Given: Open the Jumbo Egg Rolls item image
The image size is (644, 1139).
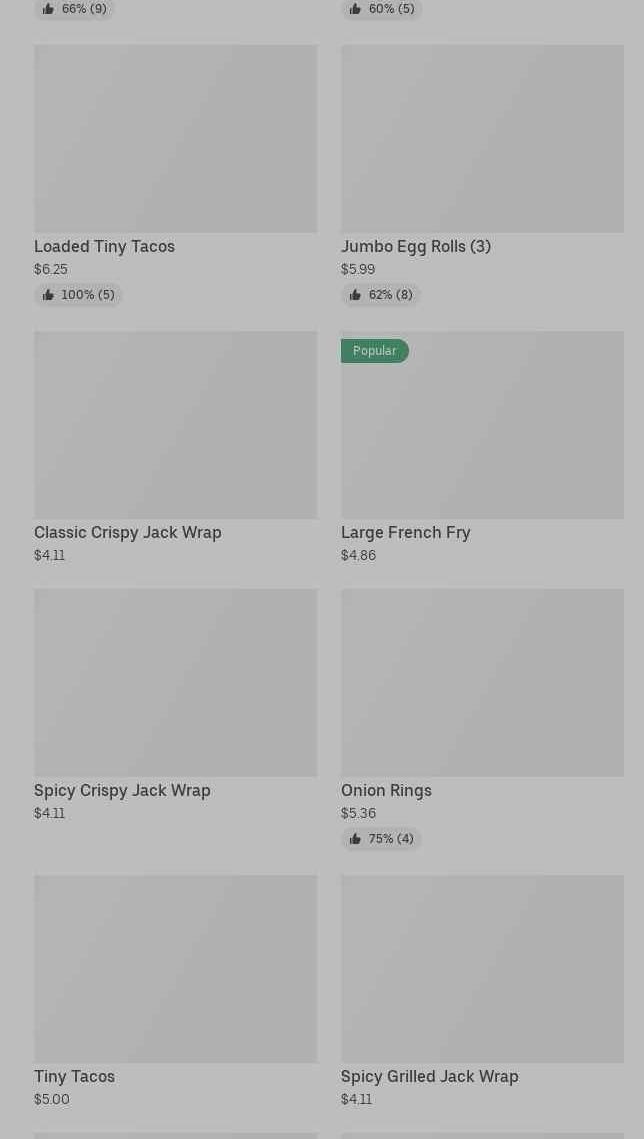Looking at the screenshot, I should pos(482,139).
